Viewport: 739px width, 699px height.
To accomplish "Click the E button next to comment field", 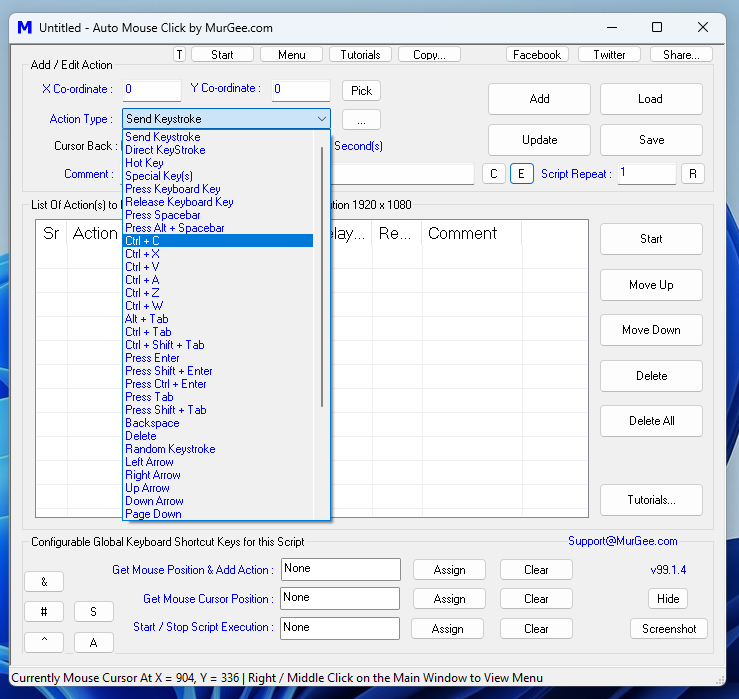I will click(521, 174).
